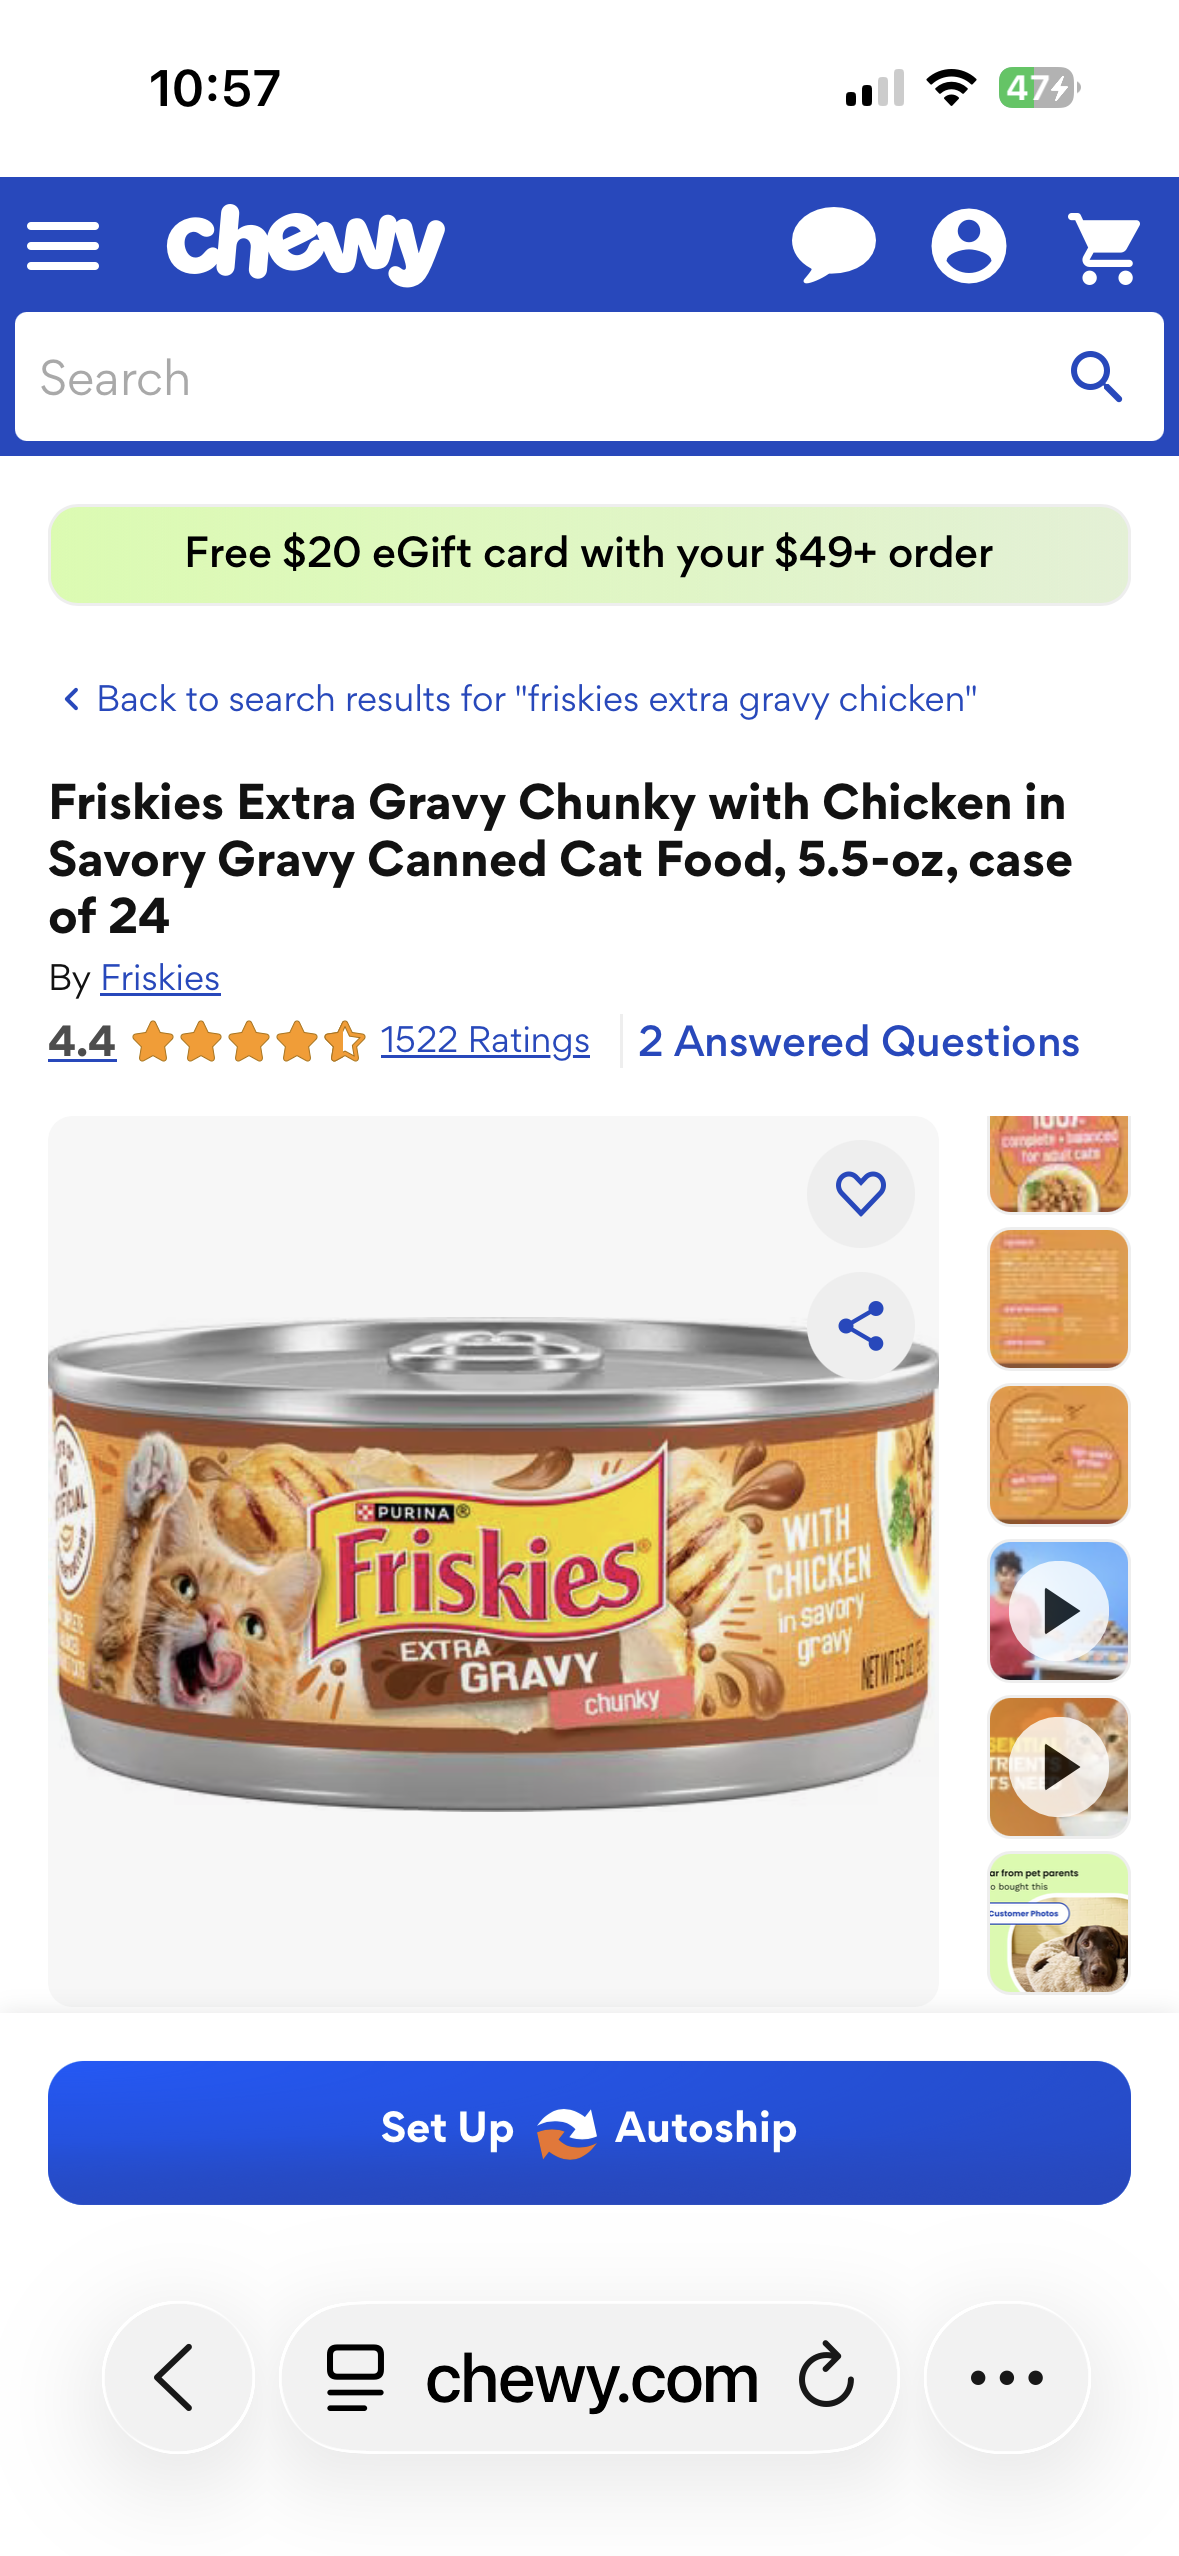
Task: Tap the Chewy logo
Action: click(305, 245)
